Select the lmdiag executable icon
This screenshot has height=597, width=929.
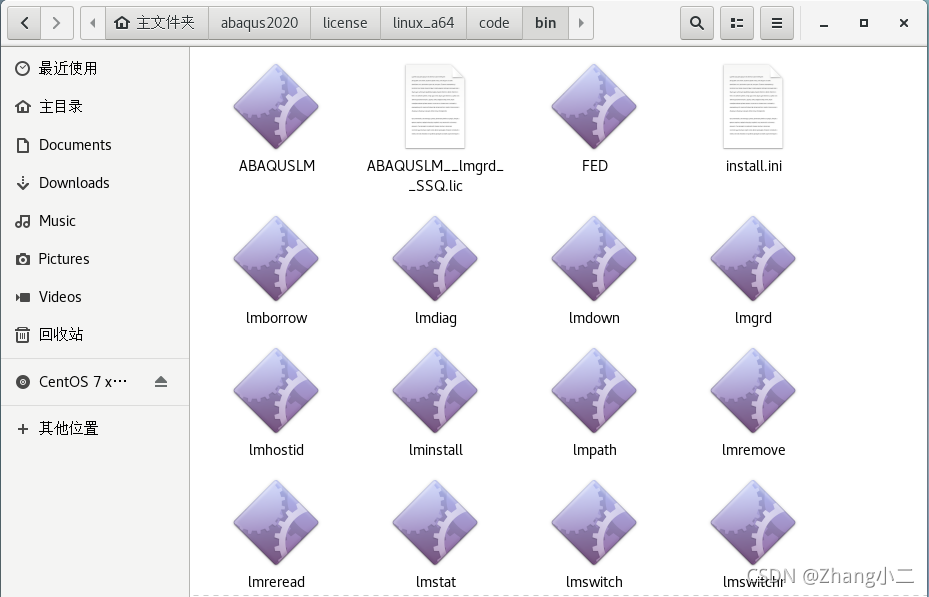click(435, 259)
